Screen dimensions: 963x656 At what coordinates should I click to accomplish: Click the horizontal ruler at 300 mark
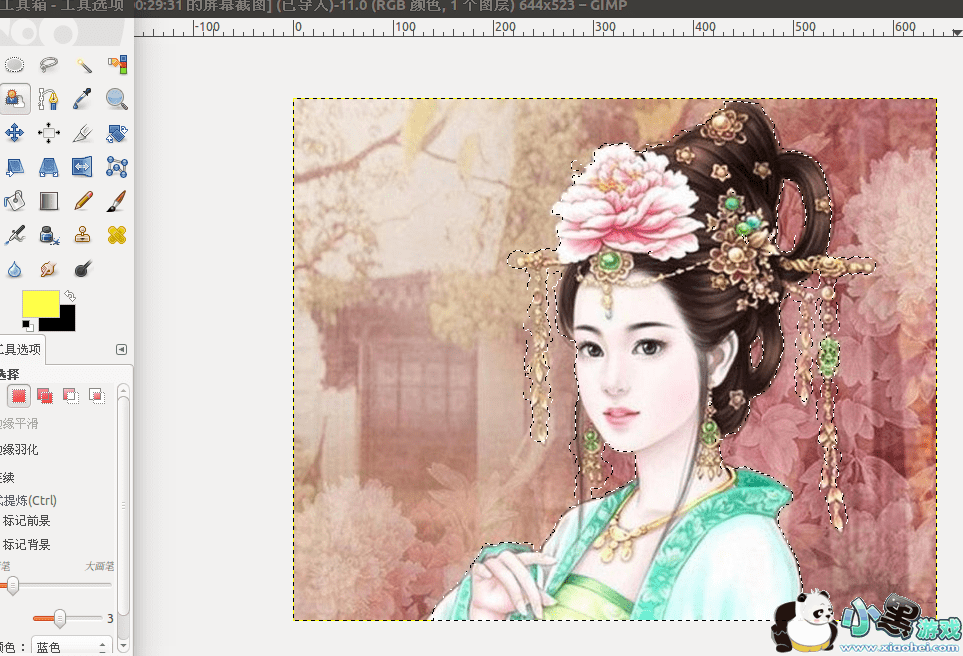click(604, 27)
